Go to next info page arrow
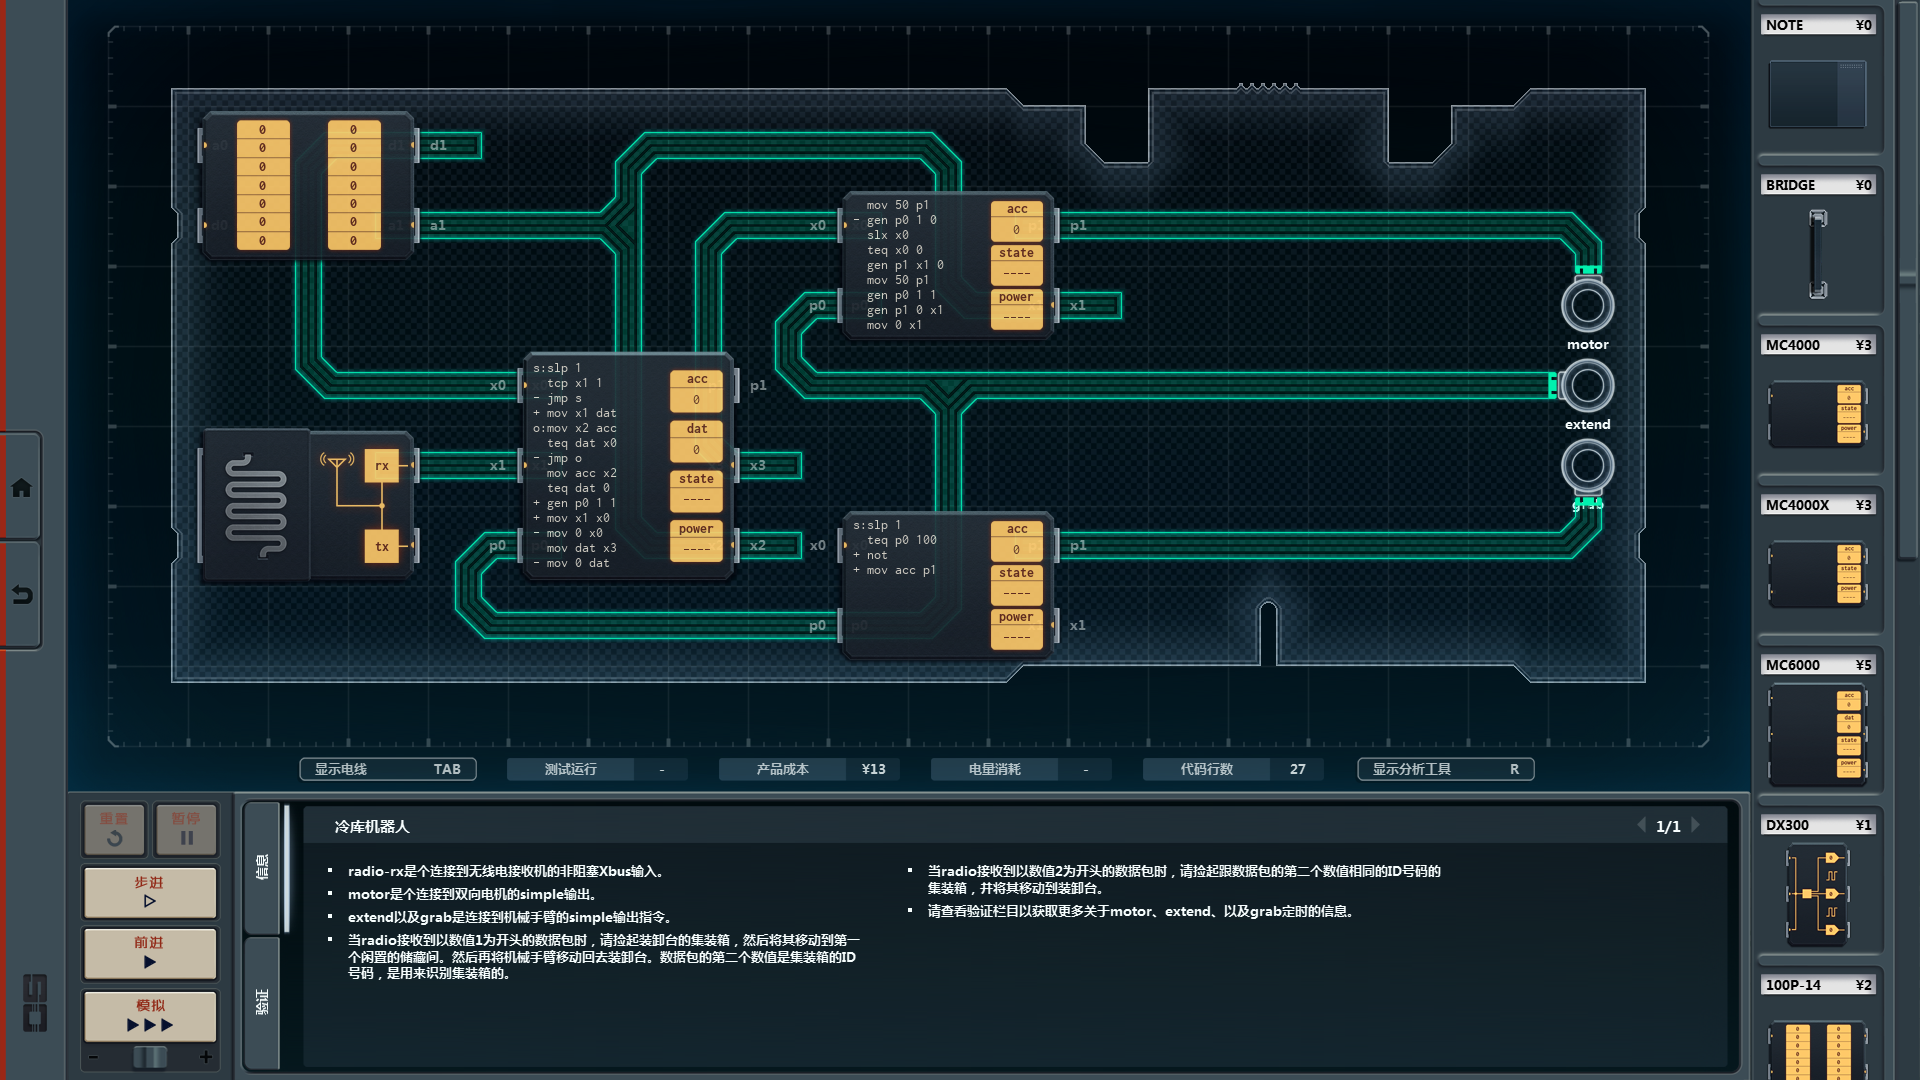1920x1080 pixels. 1696,826
